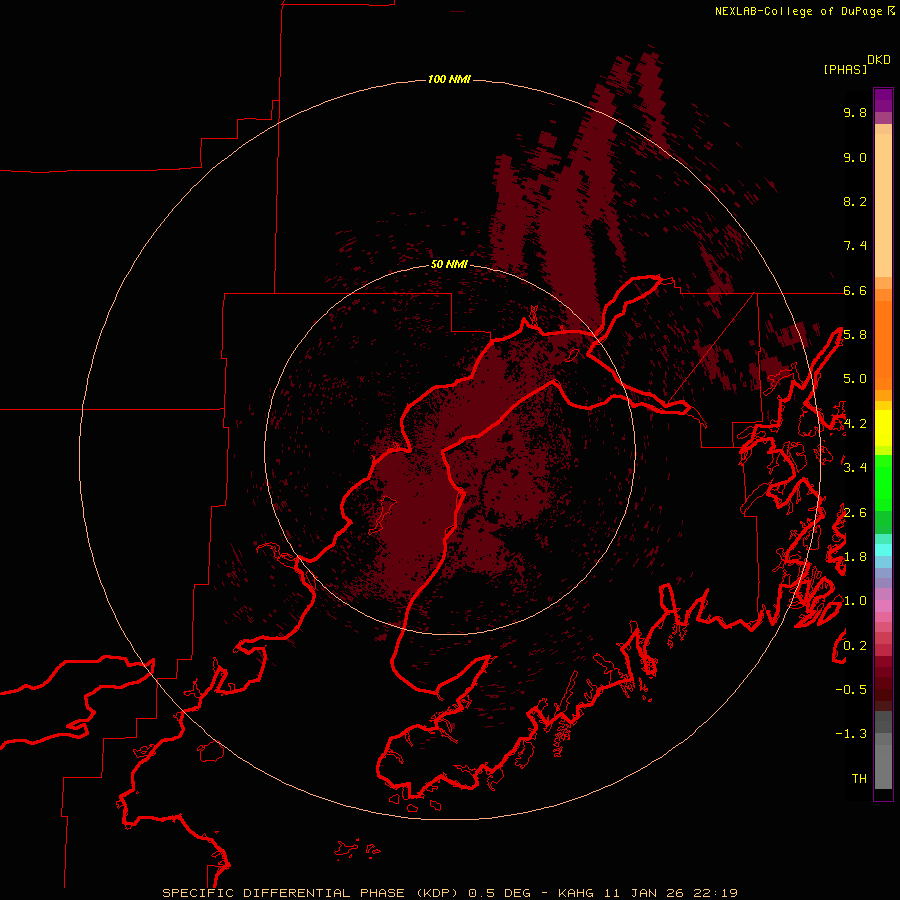Viewport: 900px width, 900px height.
Task: Select the 9.0 scale label
Action: pos(855,157)
